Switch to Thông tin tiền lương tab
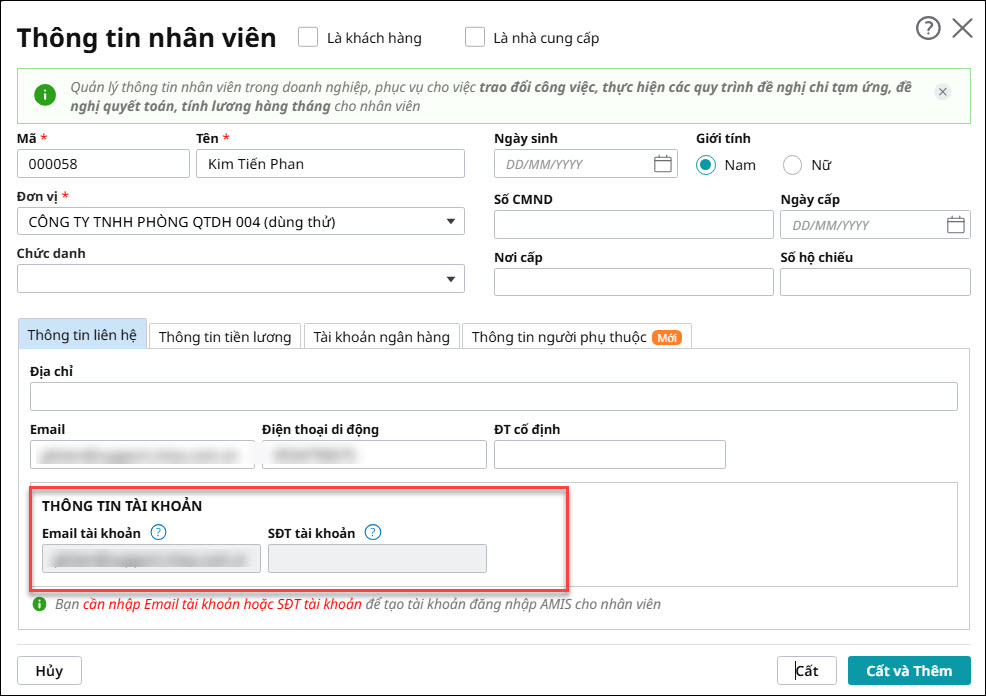Viewport: 986px width, 696px height. click(x=225, y=337)
